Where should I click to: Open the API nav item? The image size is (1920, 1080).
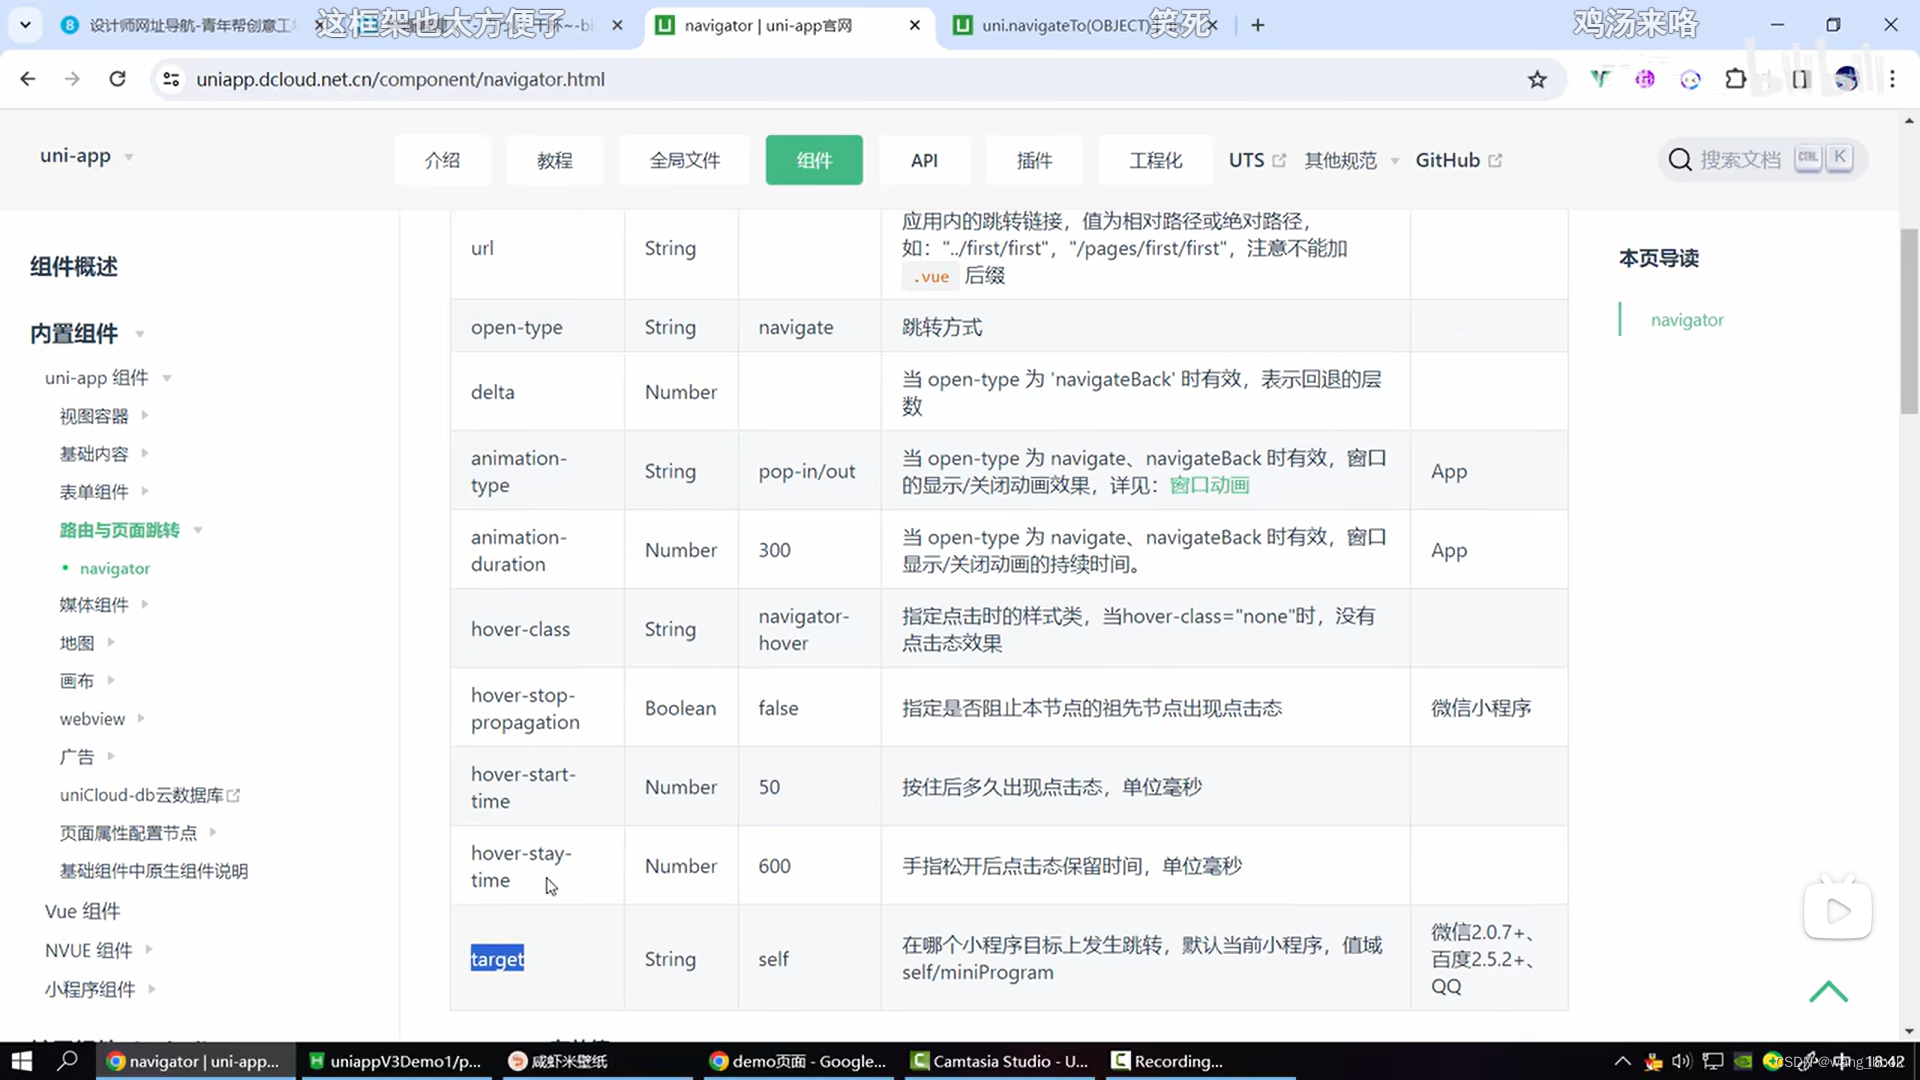(x=924, y=160)
